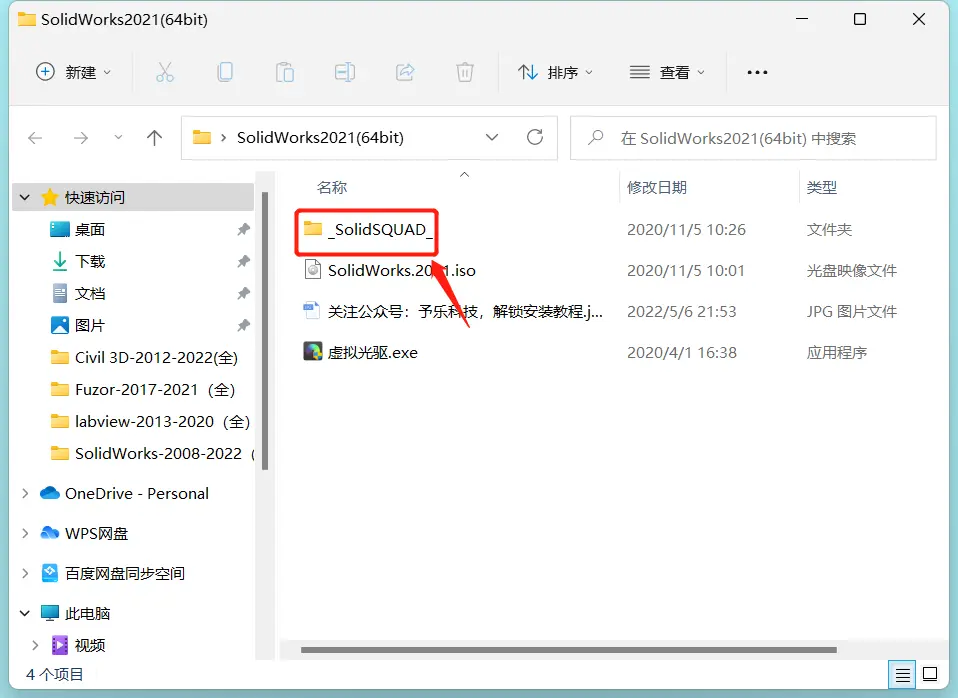Open the 排序 sort menu
Screen dimensions: 958x698
[555, 72]
